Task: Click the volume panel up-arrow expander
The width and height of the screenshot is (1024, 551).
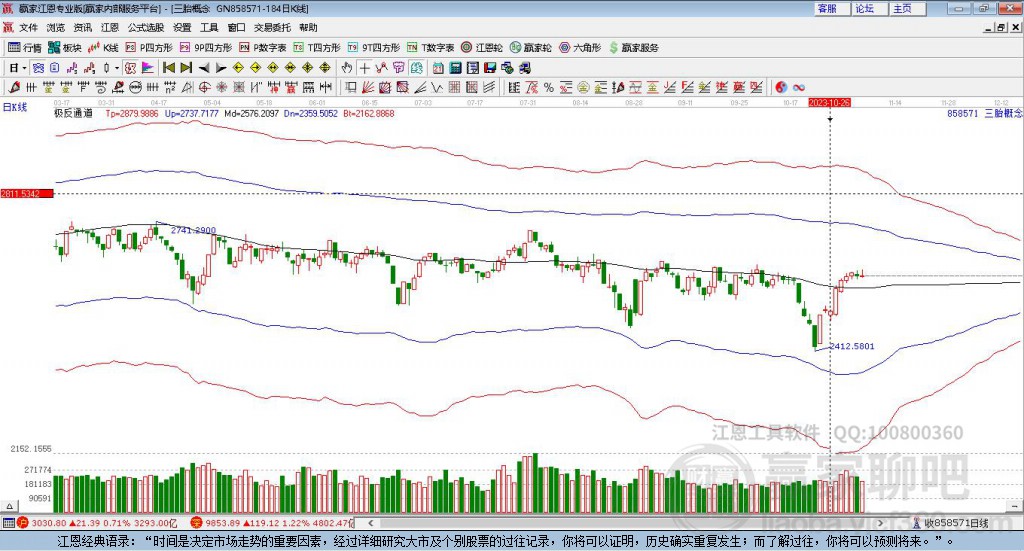Action: [9, 506]
